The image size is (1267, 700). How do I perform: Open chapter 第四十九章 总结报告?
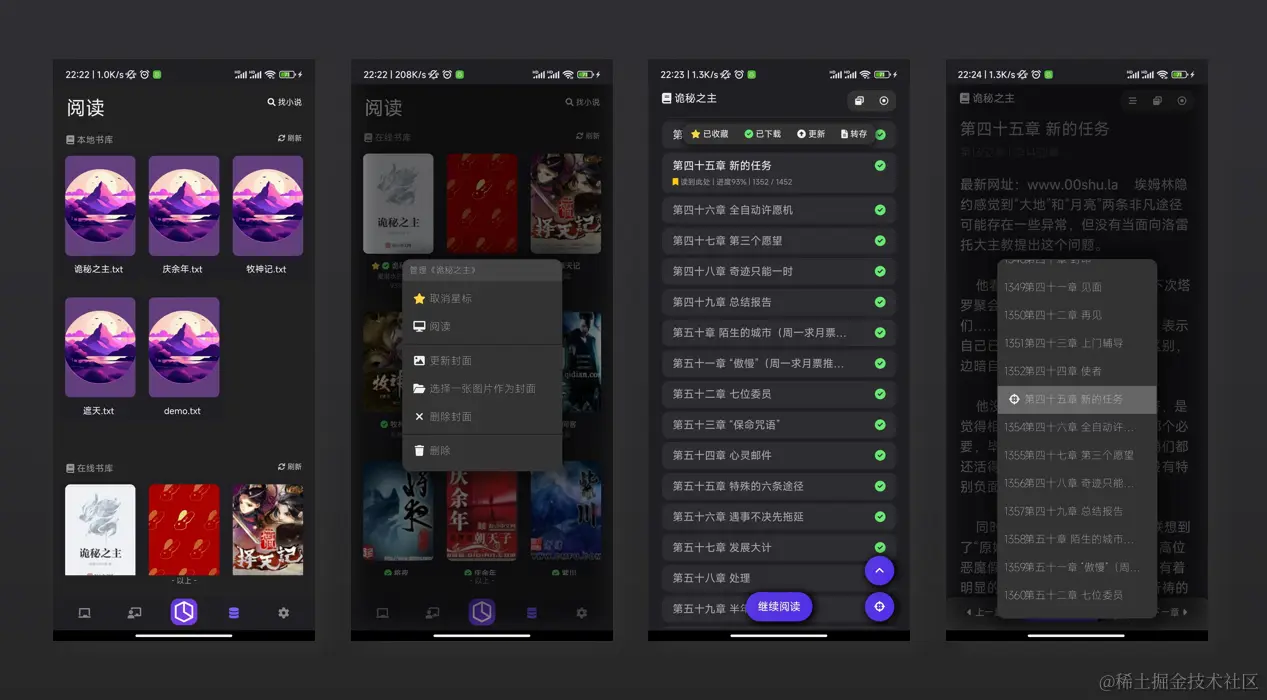click(x=779, y=301)
